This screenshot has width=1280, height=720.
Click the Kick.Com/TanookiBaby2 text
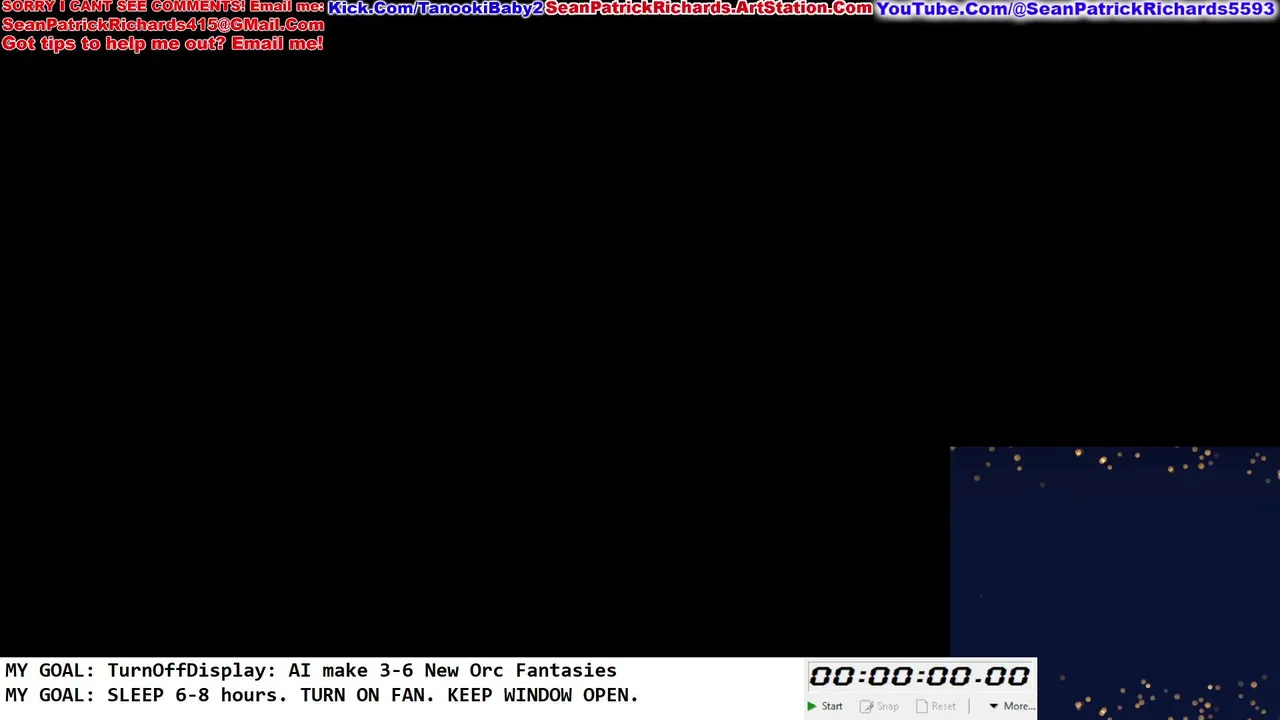click(x=435, y=8)
